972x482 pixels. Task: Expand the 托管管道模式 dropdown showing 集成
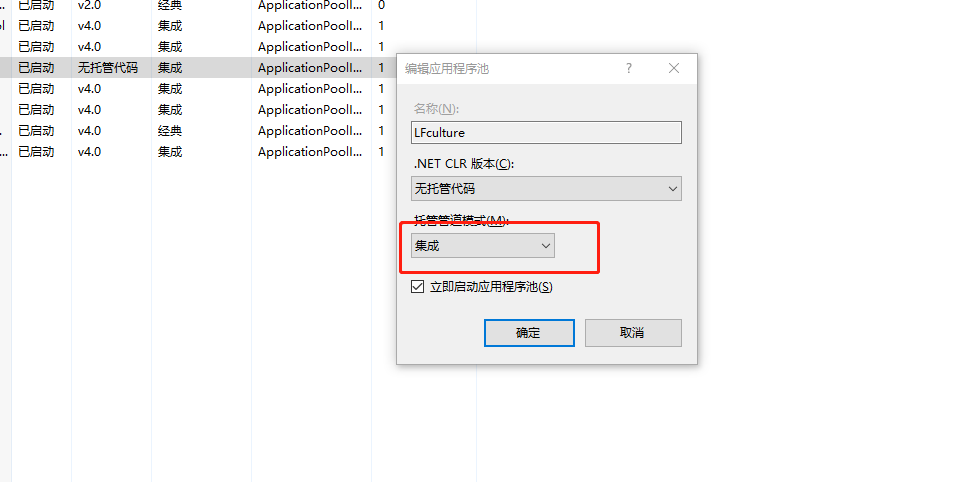tap(483, 246)
